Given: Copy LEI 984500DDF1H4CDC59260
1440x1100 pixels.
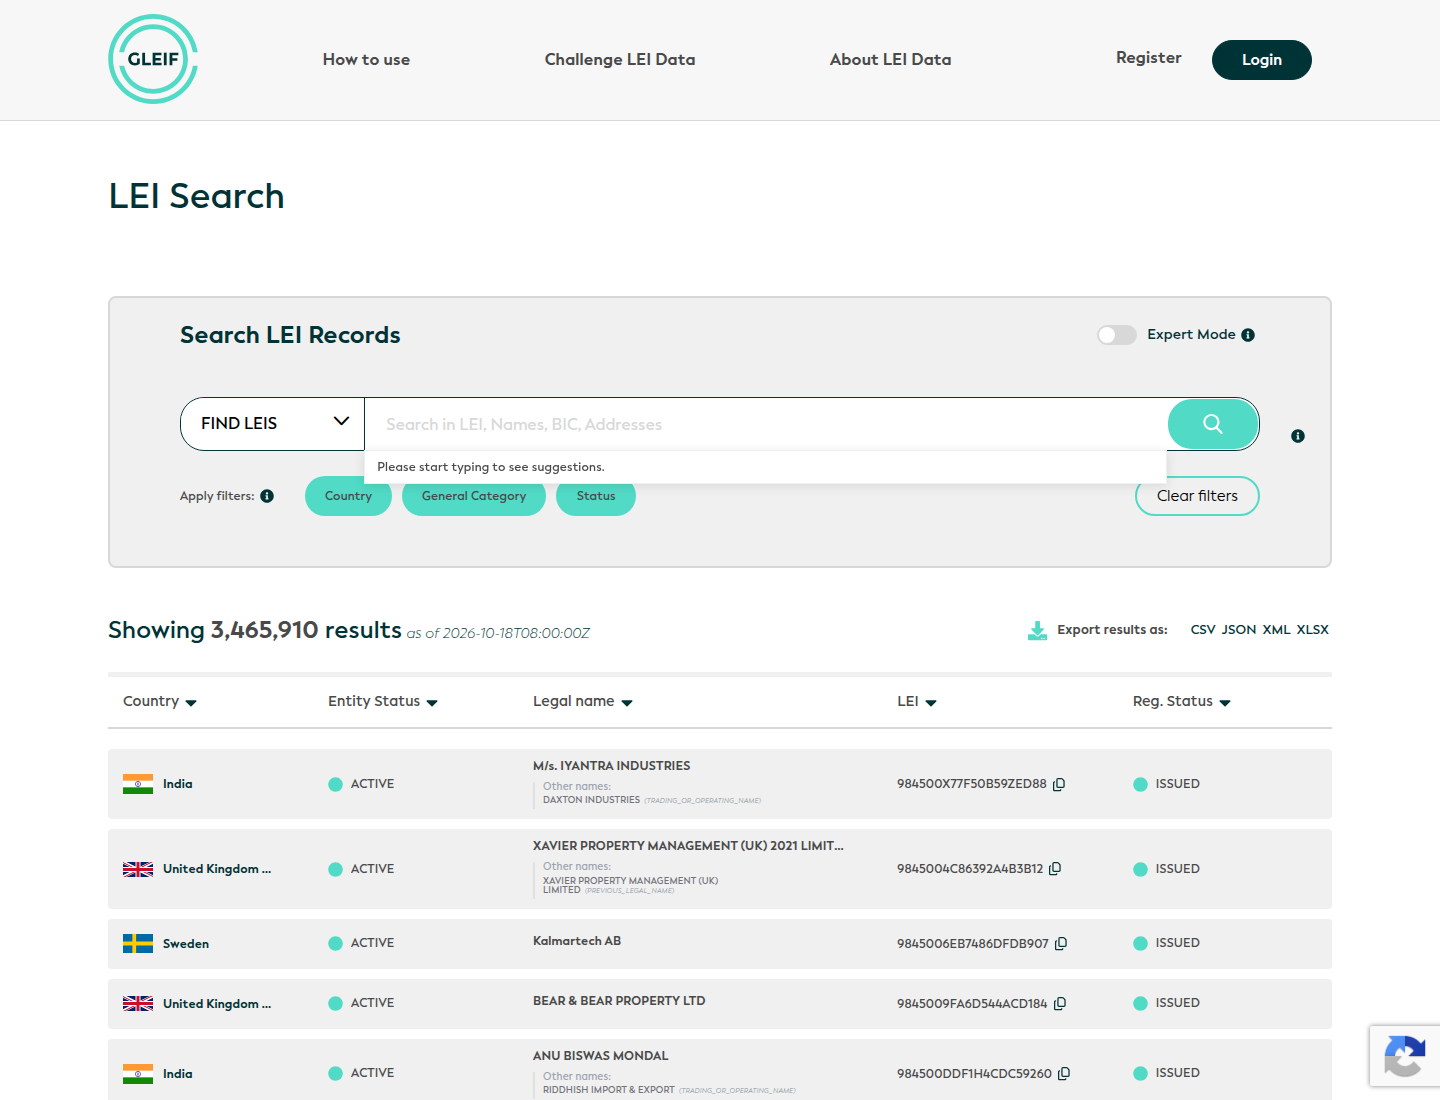Looking at the screenshot, I should click(x=1064, y=1073).
